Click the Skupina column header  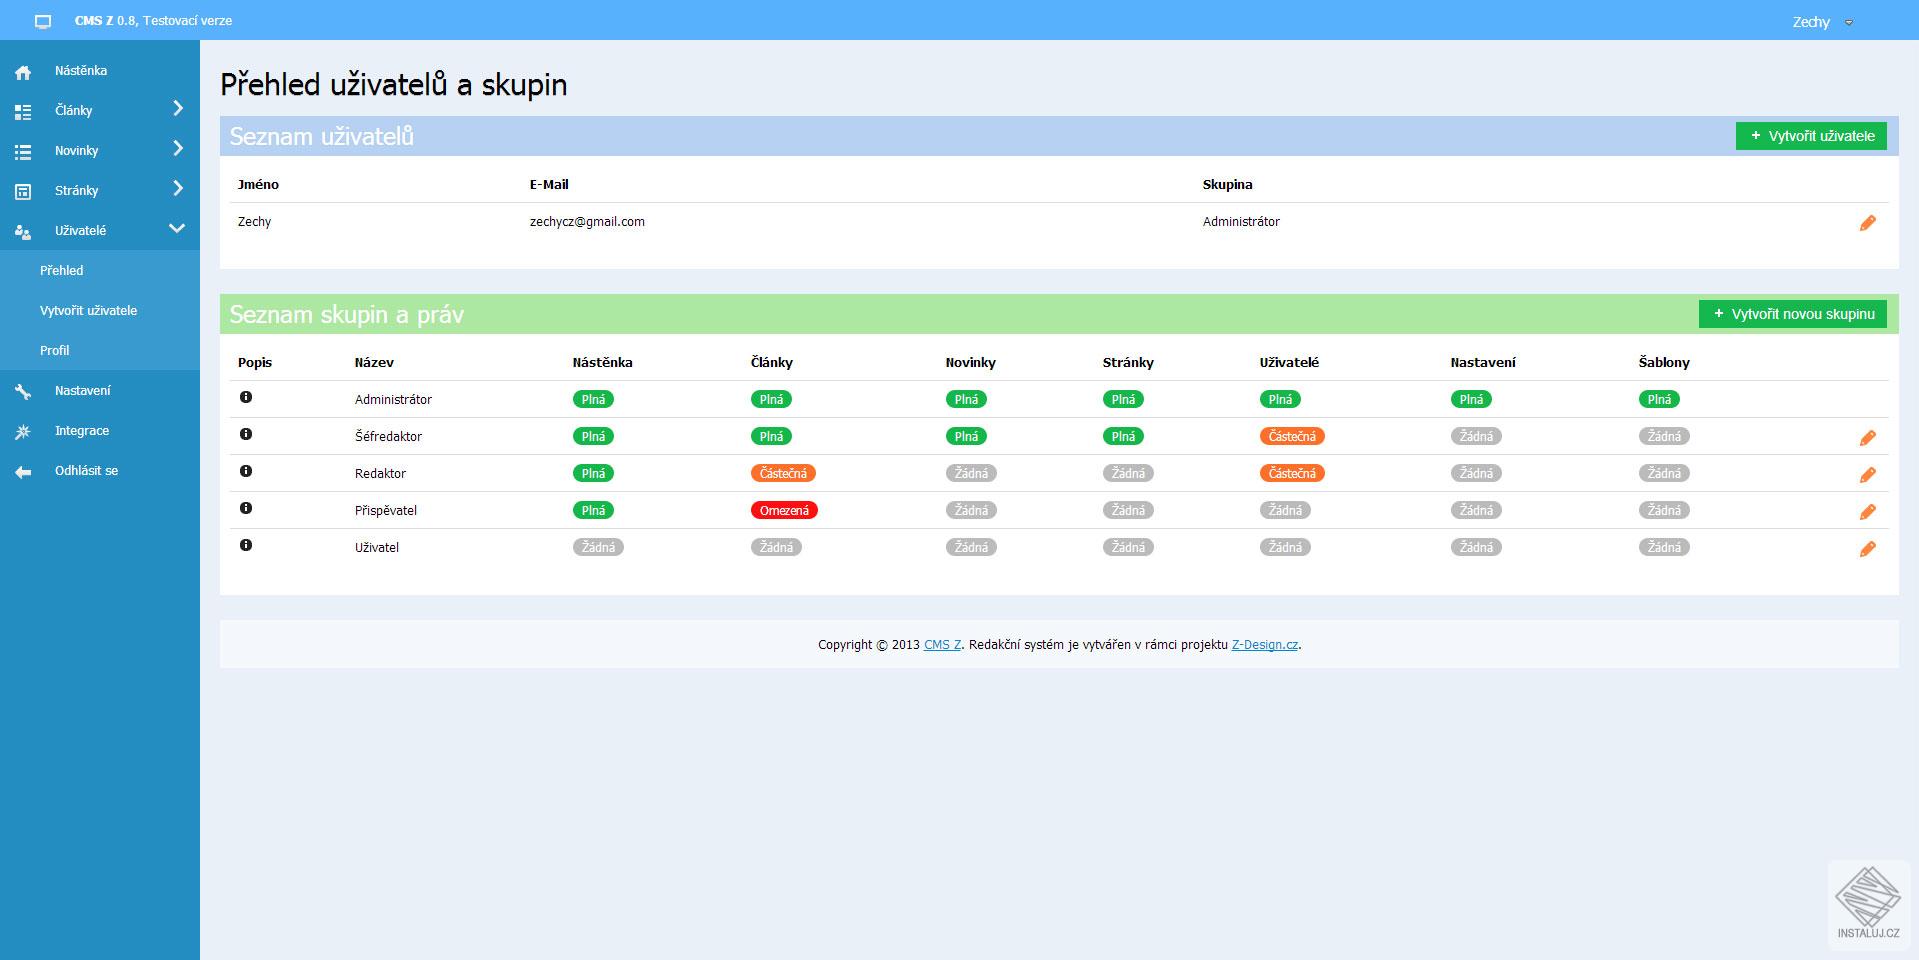click(1227, 185)
